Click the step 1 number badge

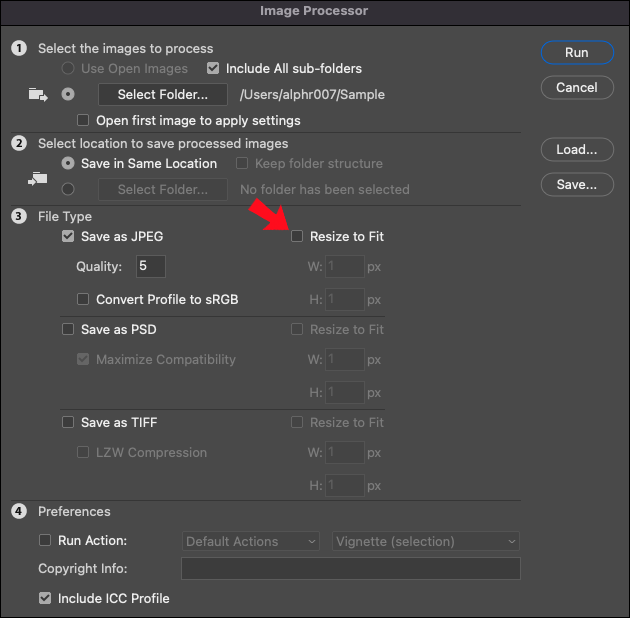click(x=18, y=48)
